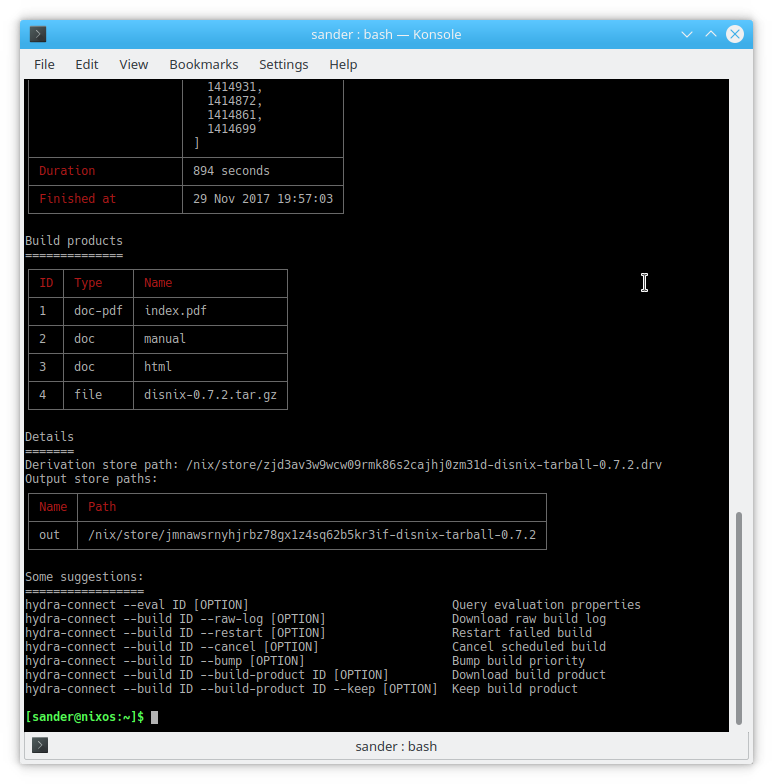Click the '29 Nov 2017 19:57:03' timestamp
Image resolution: width=773 pixels, height=784 pixels.
coord(263,199)
